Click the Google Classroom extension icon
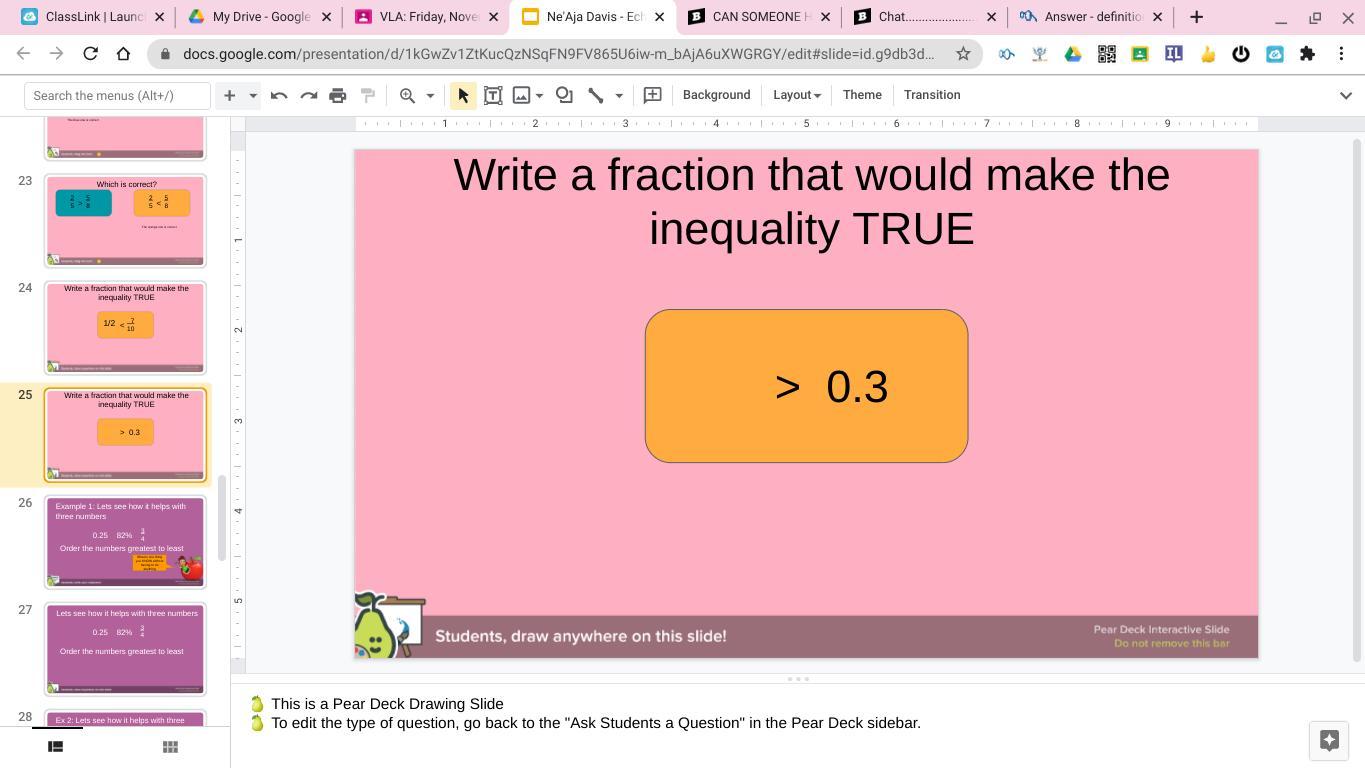This screenshot has width=1365, height=768. coord(1140,54)
